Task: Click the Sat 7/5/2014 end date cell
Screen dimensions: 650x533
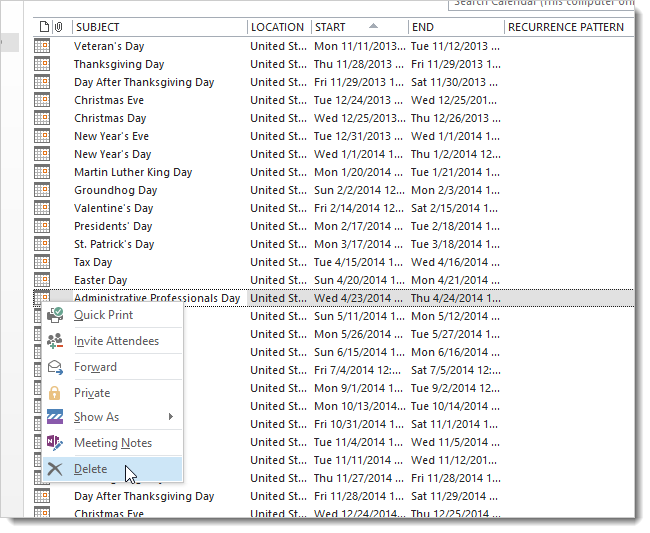Action: tap(456, 370)
